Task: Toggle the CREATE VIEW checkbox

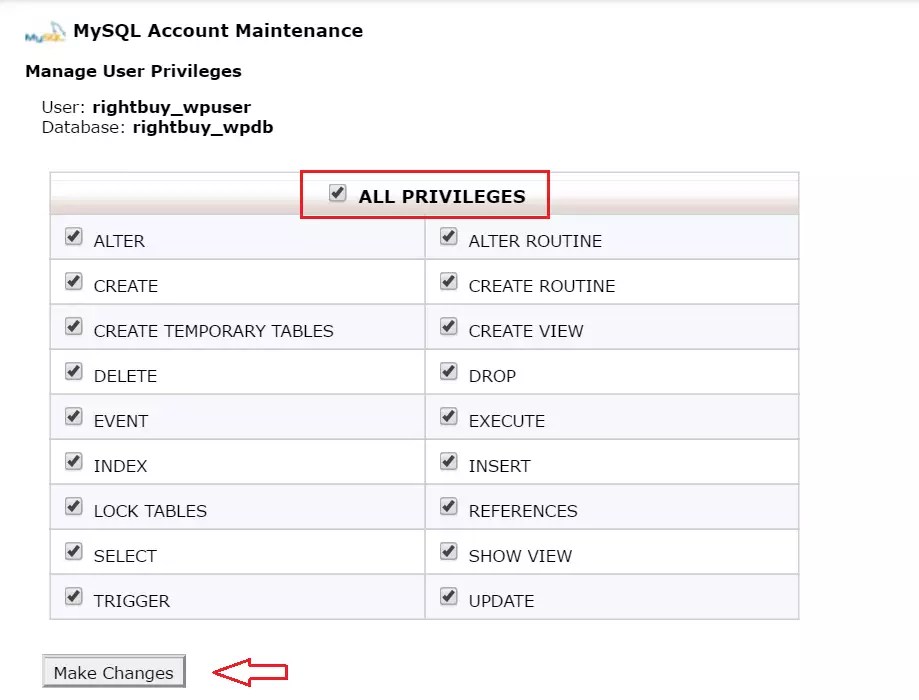Action: coord(448,327)
